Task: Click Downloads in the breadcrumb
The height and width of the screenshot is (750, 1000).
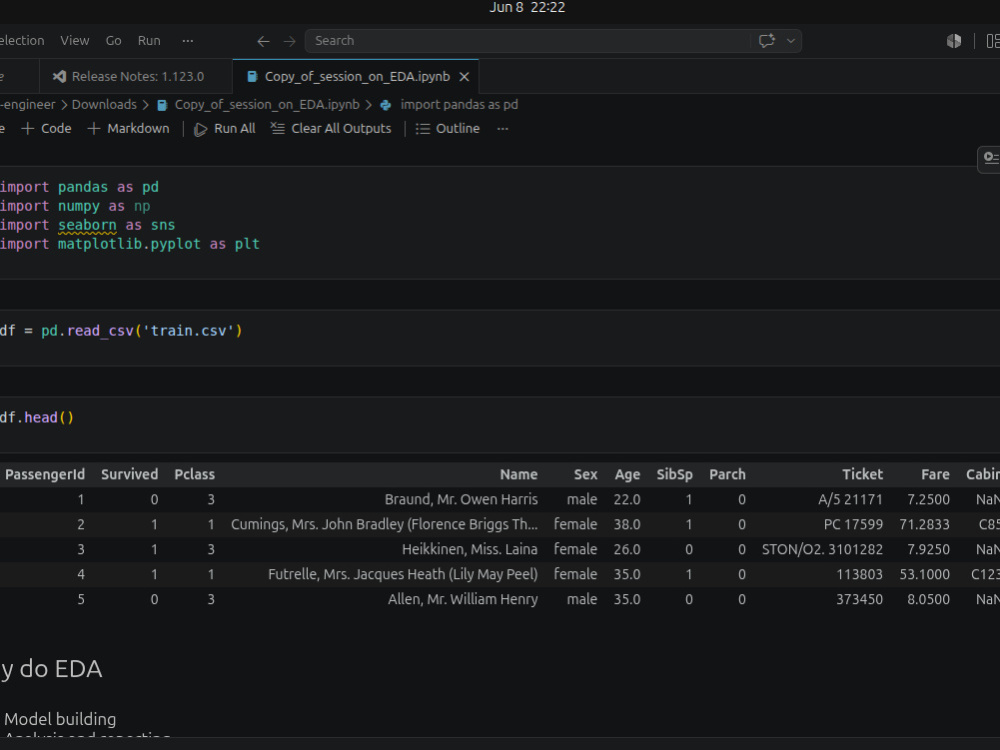Action: [104, 105]
